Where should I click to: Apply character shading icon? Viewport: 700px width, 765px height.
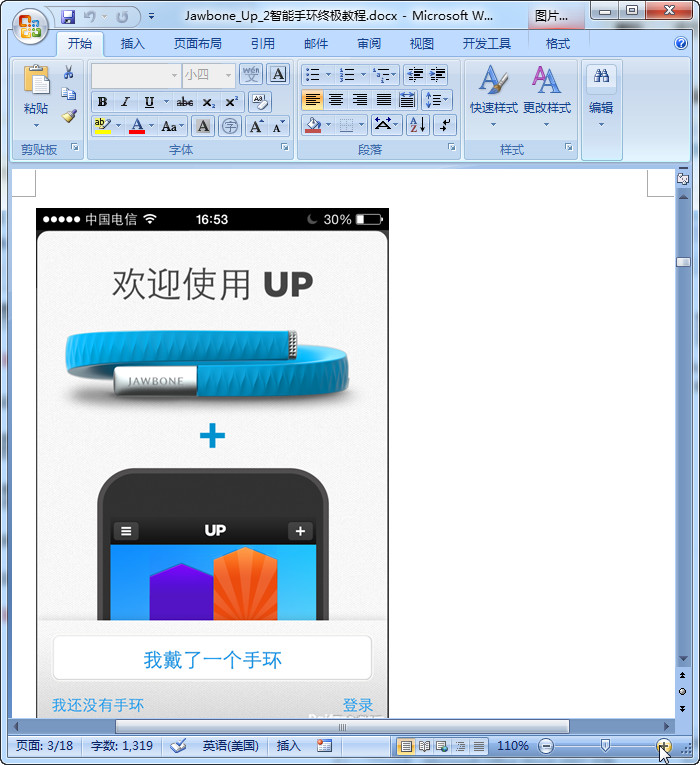point(203,127)
